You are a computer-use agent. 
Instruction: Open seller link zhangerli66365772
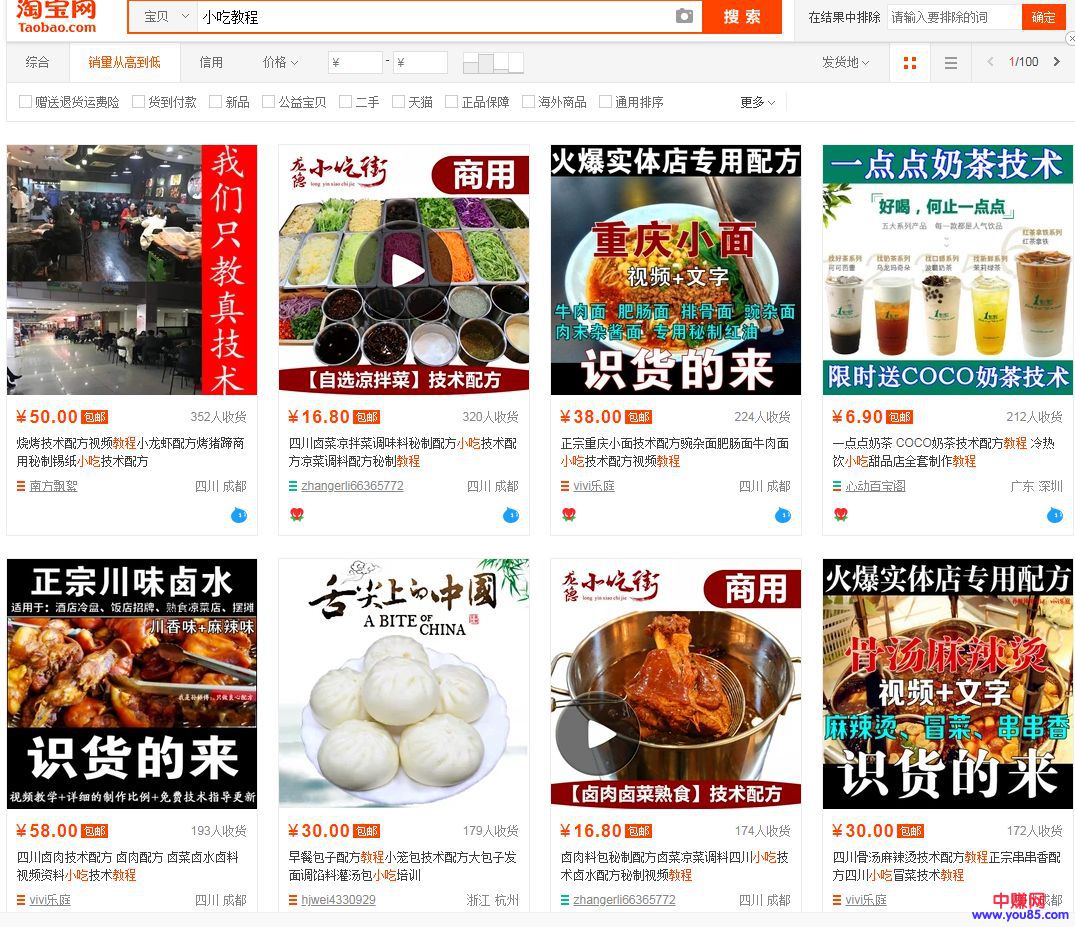(352, 486)
